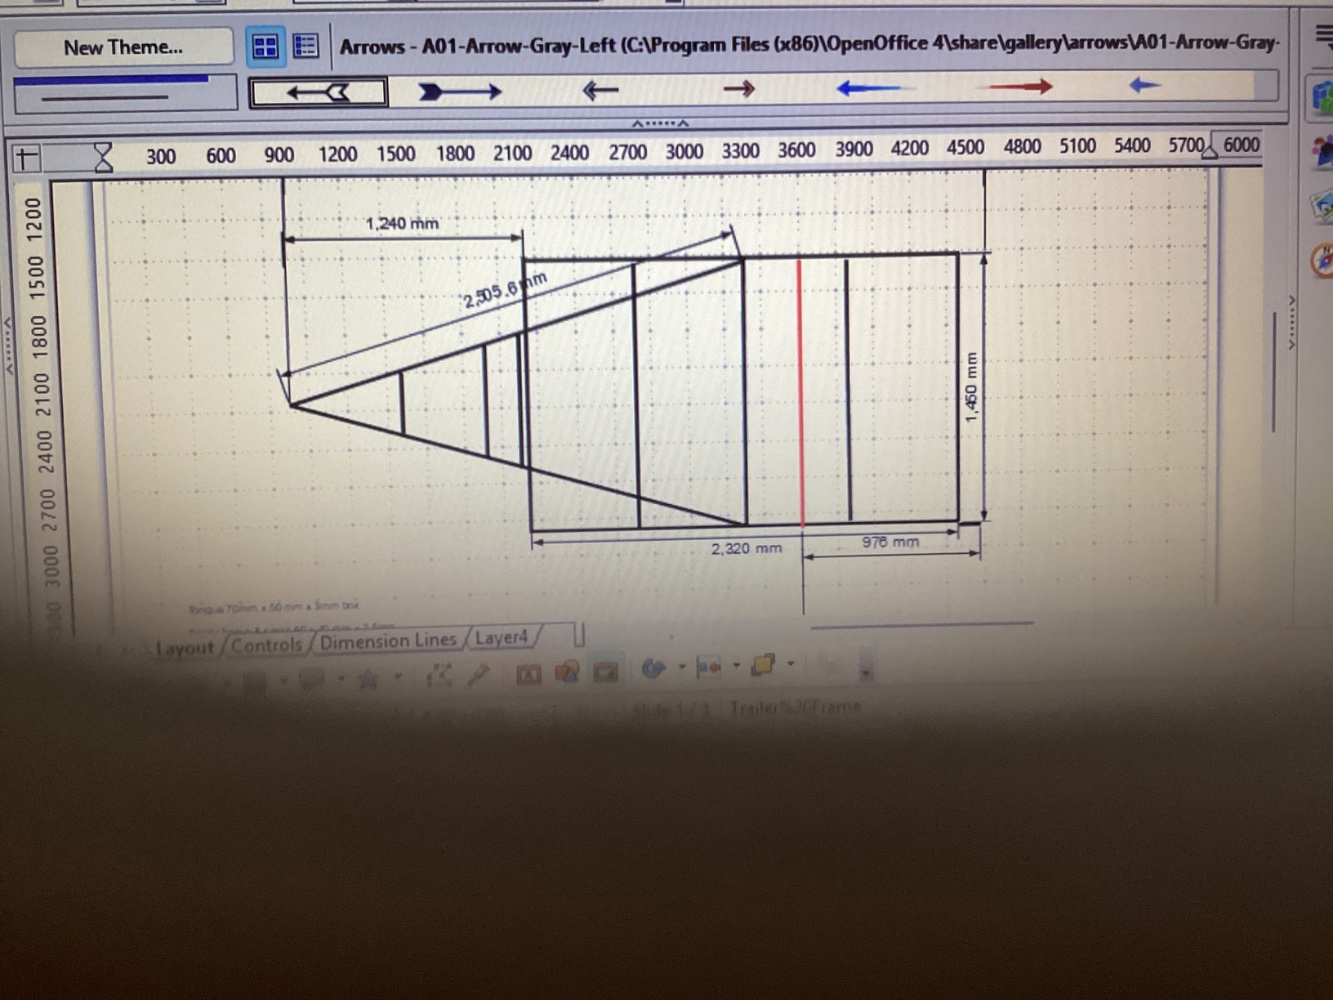This screenshot has width=1333, height=1000.
Task: Hide the sidebar using the edge handle
Action: coord(1291,320)
